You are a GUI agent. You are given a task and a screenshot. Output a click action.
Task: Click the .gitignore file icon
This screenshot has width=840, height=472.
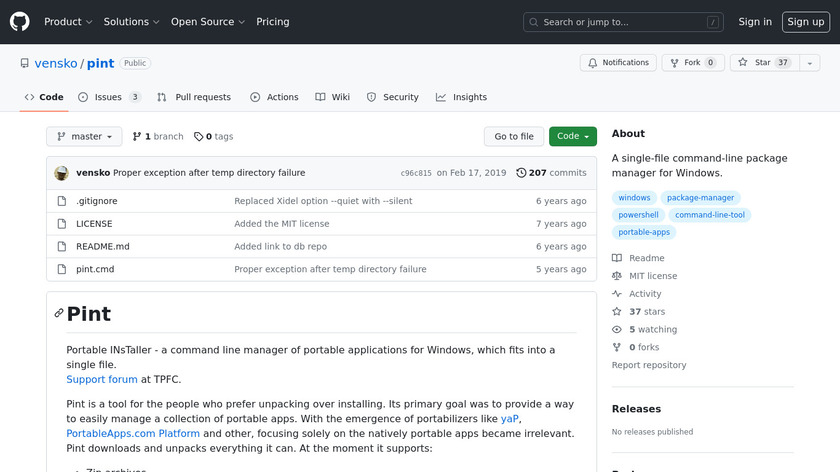tap(62, 201)
